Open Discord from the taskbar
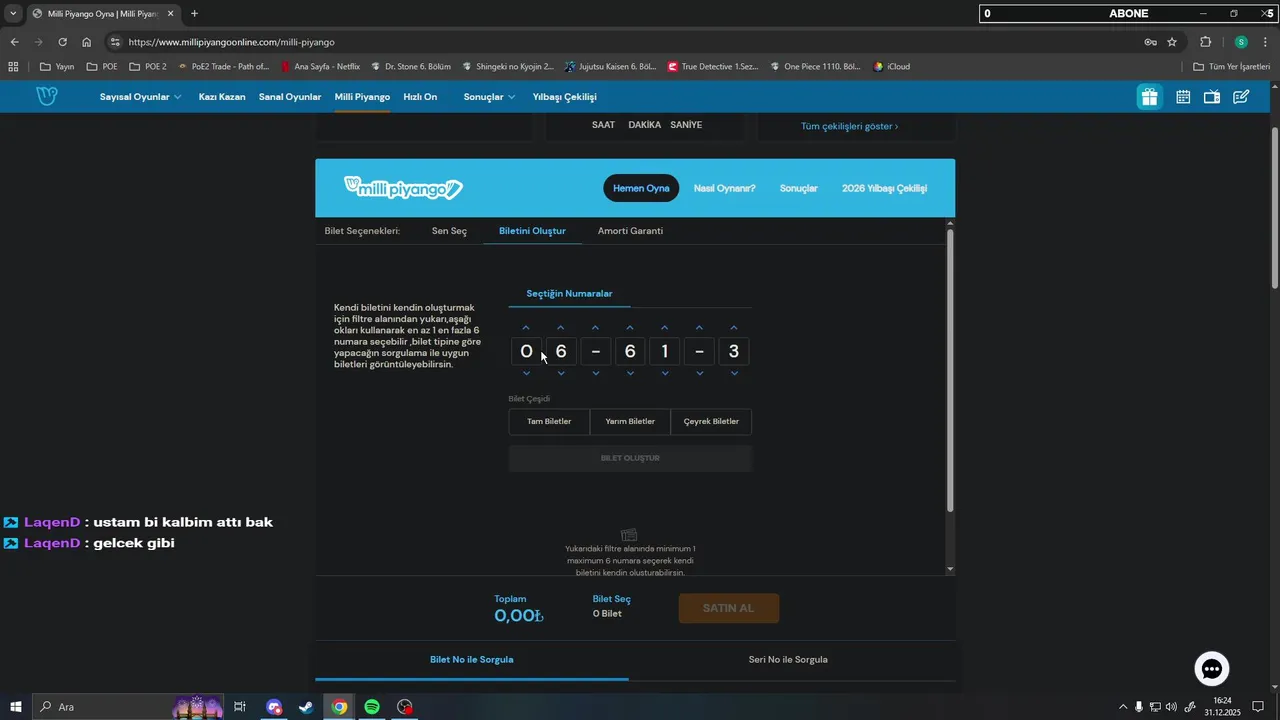Viewport: 1280px width, 720px height. pyautogui.click(x=274, y=707)
